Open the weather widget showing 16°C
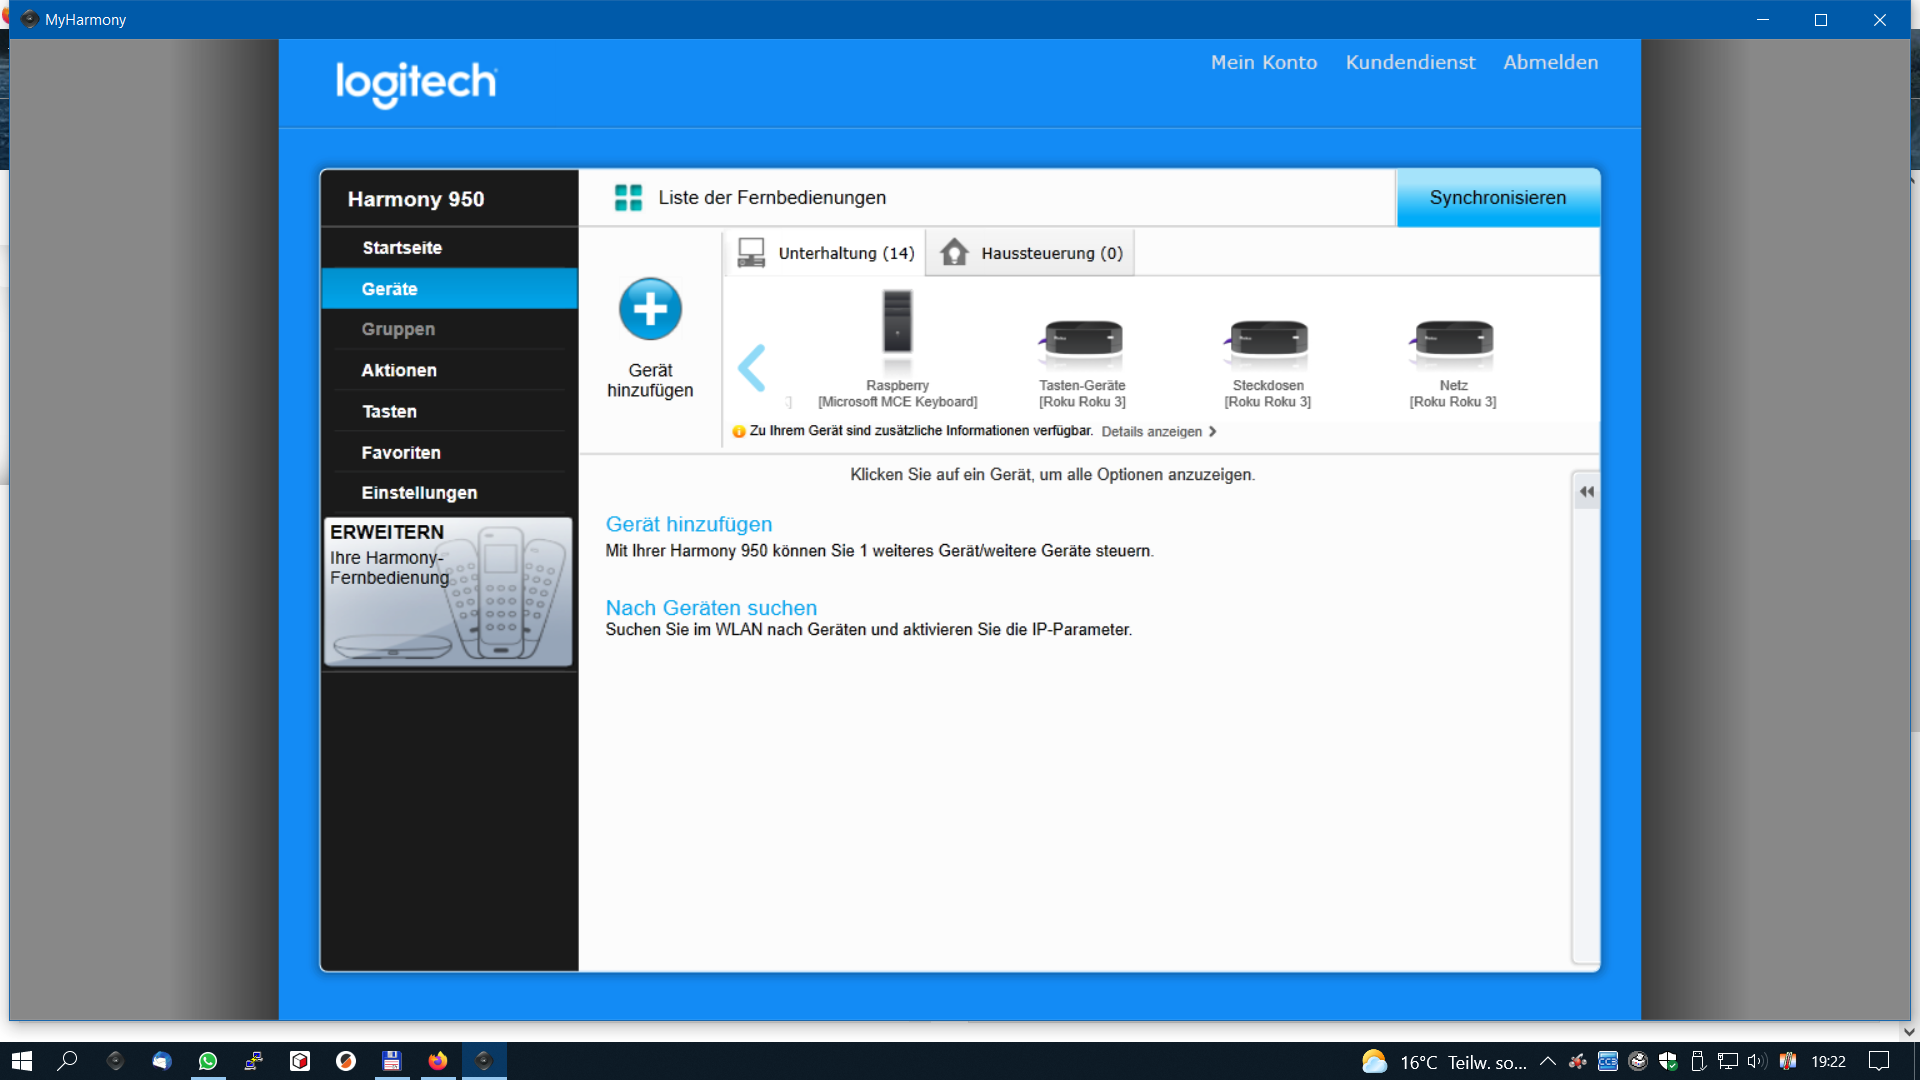Image resolution: width=1920 pixels, height=1080 pixels. point(1444,1062)
